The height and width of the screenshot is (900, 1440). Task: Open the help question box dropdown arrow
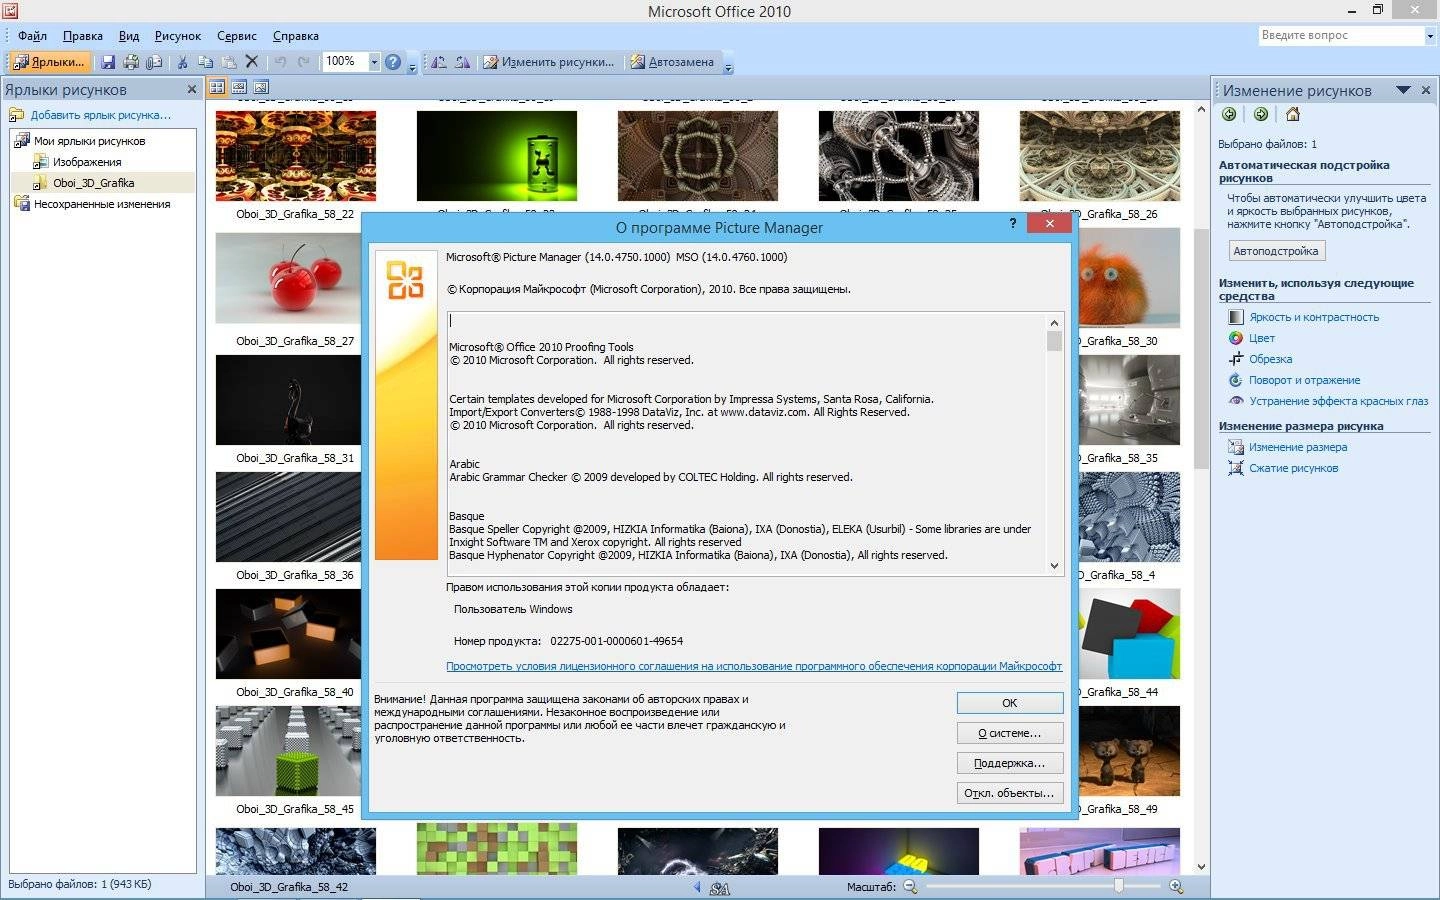1430,35
